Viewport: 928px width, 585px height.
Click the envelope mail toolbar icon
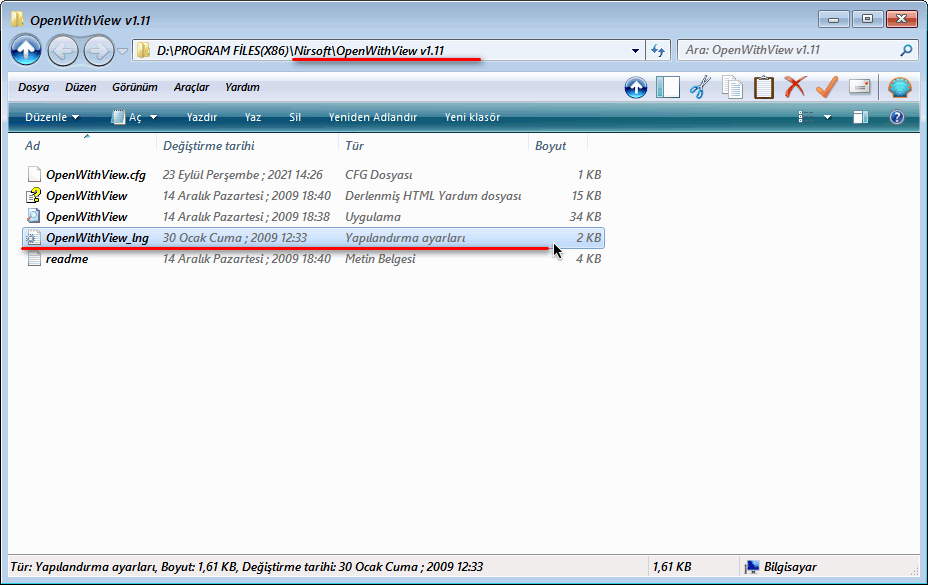pyautogui.click(x=859, y=87)
